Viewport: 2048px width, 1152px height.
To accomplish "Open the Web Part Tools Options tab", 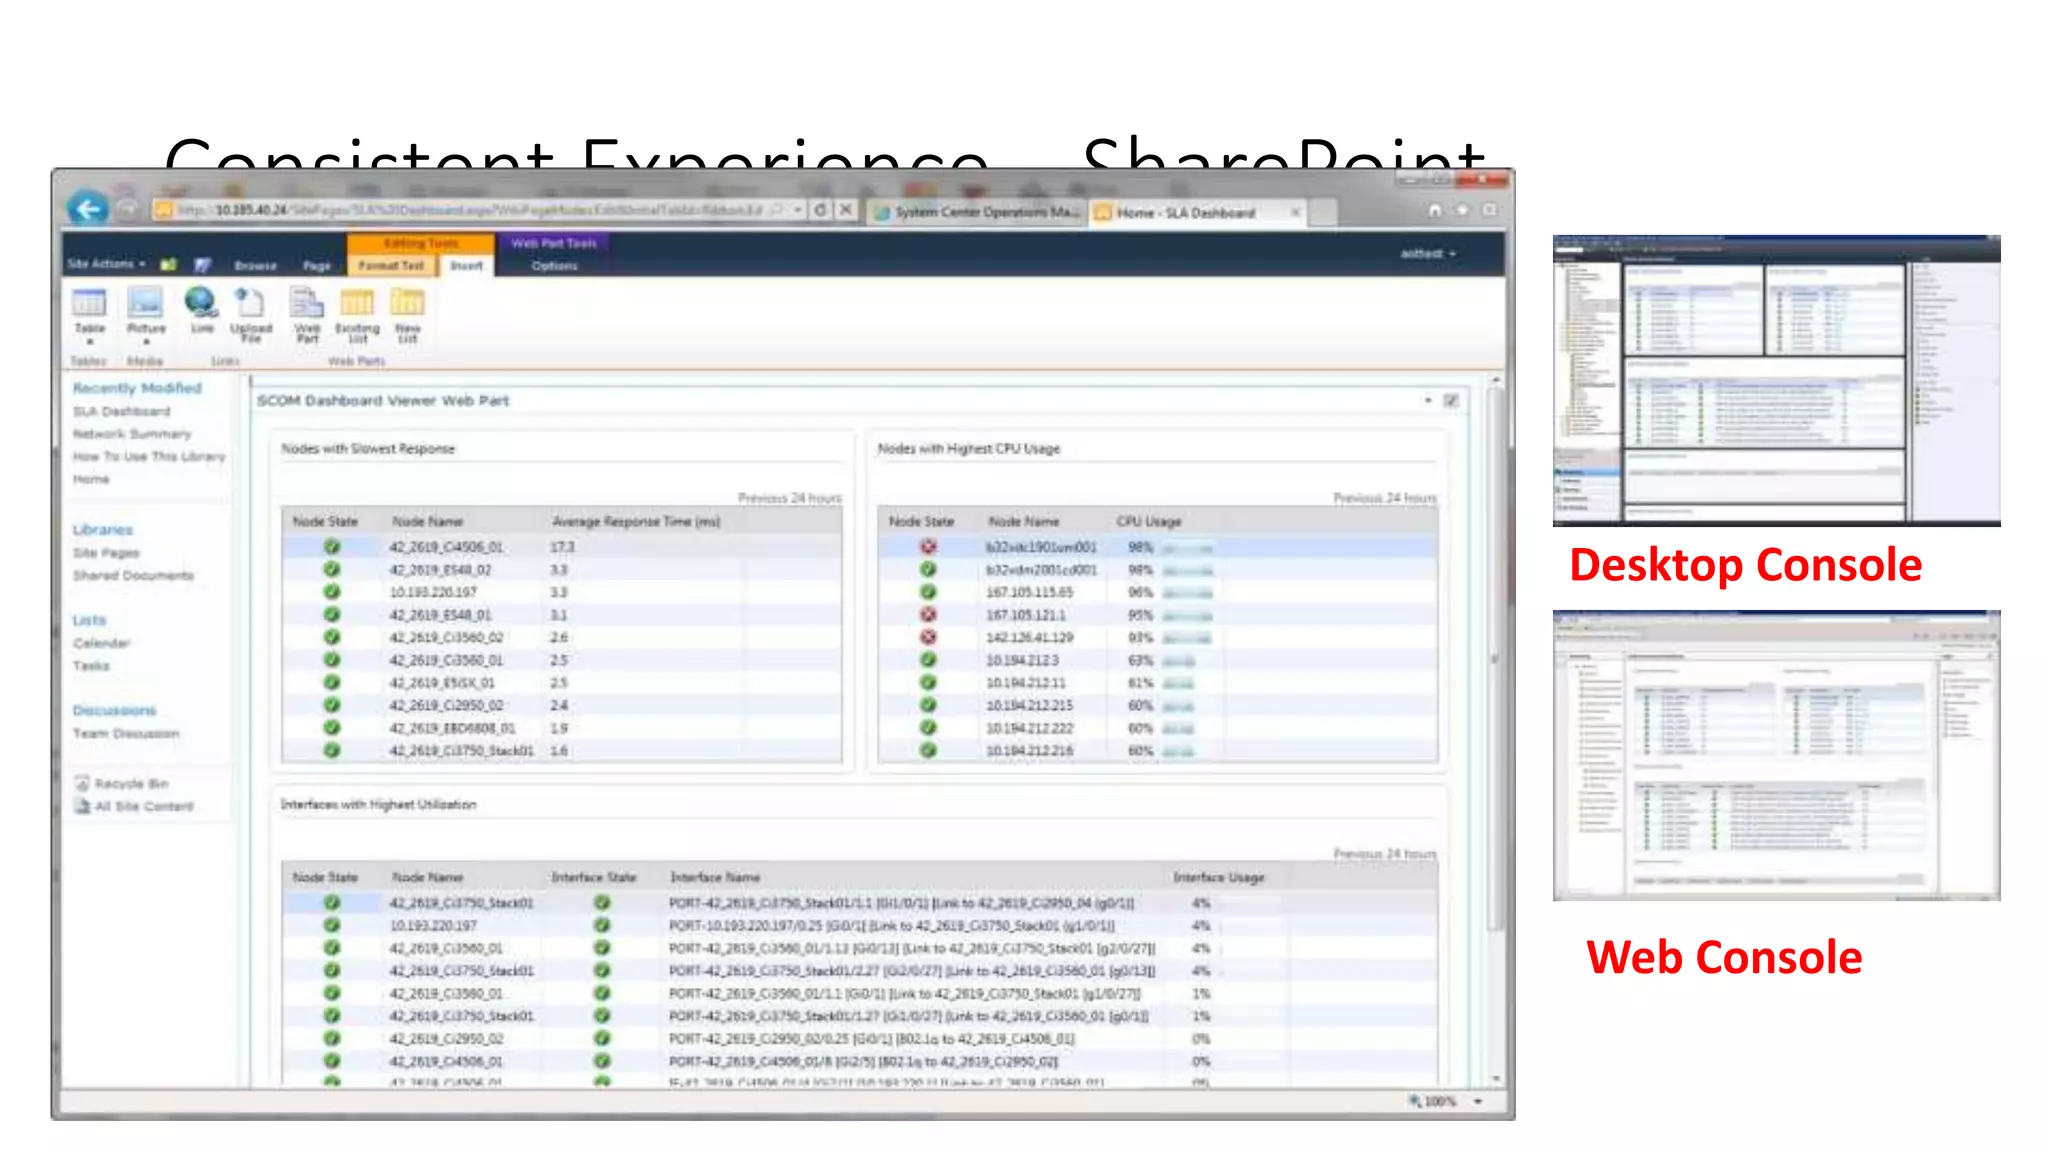I will coord(555,266).
